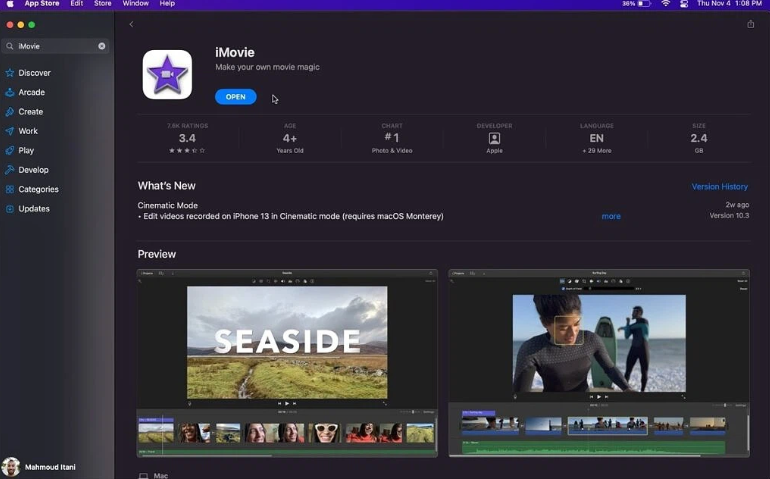Image resolution: width=770 pixels, height=479 pixels.
Task: Open the SEASIDE preview screenshot
Action: 287,363
